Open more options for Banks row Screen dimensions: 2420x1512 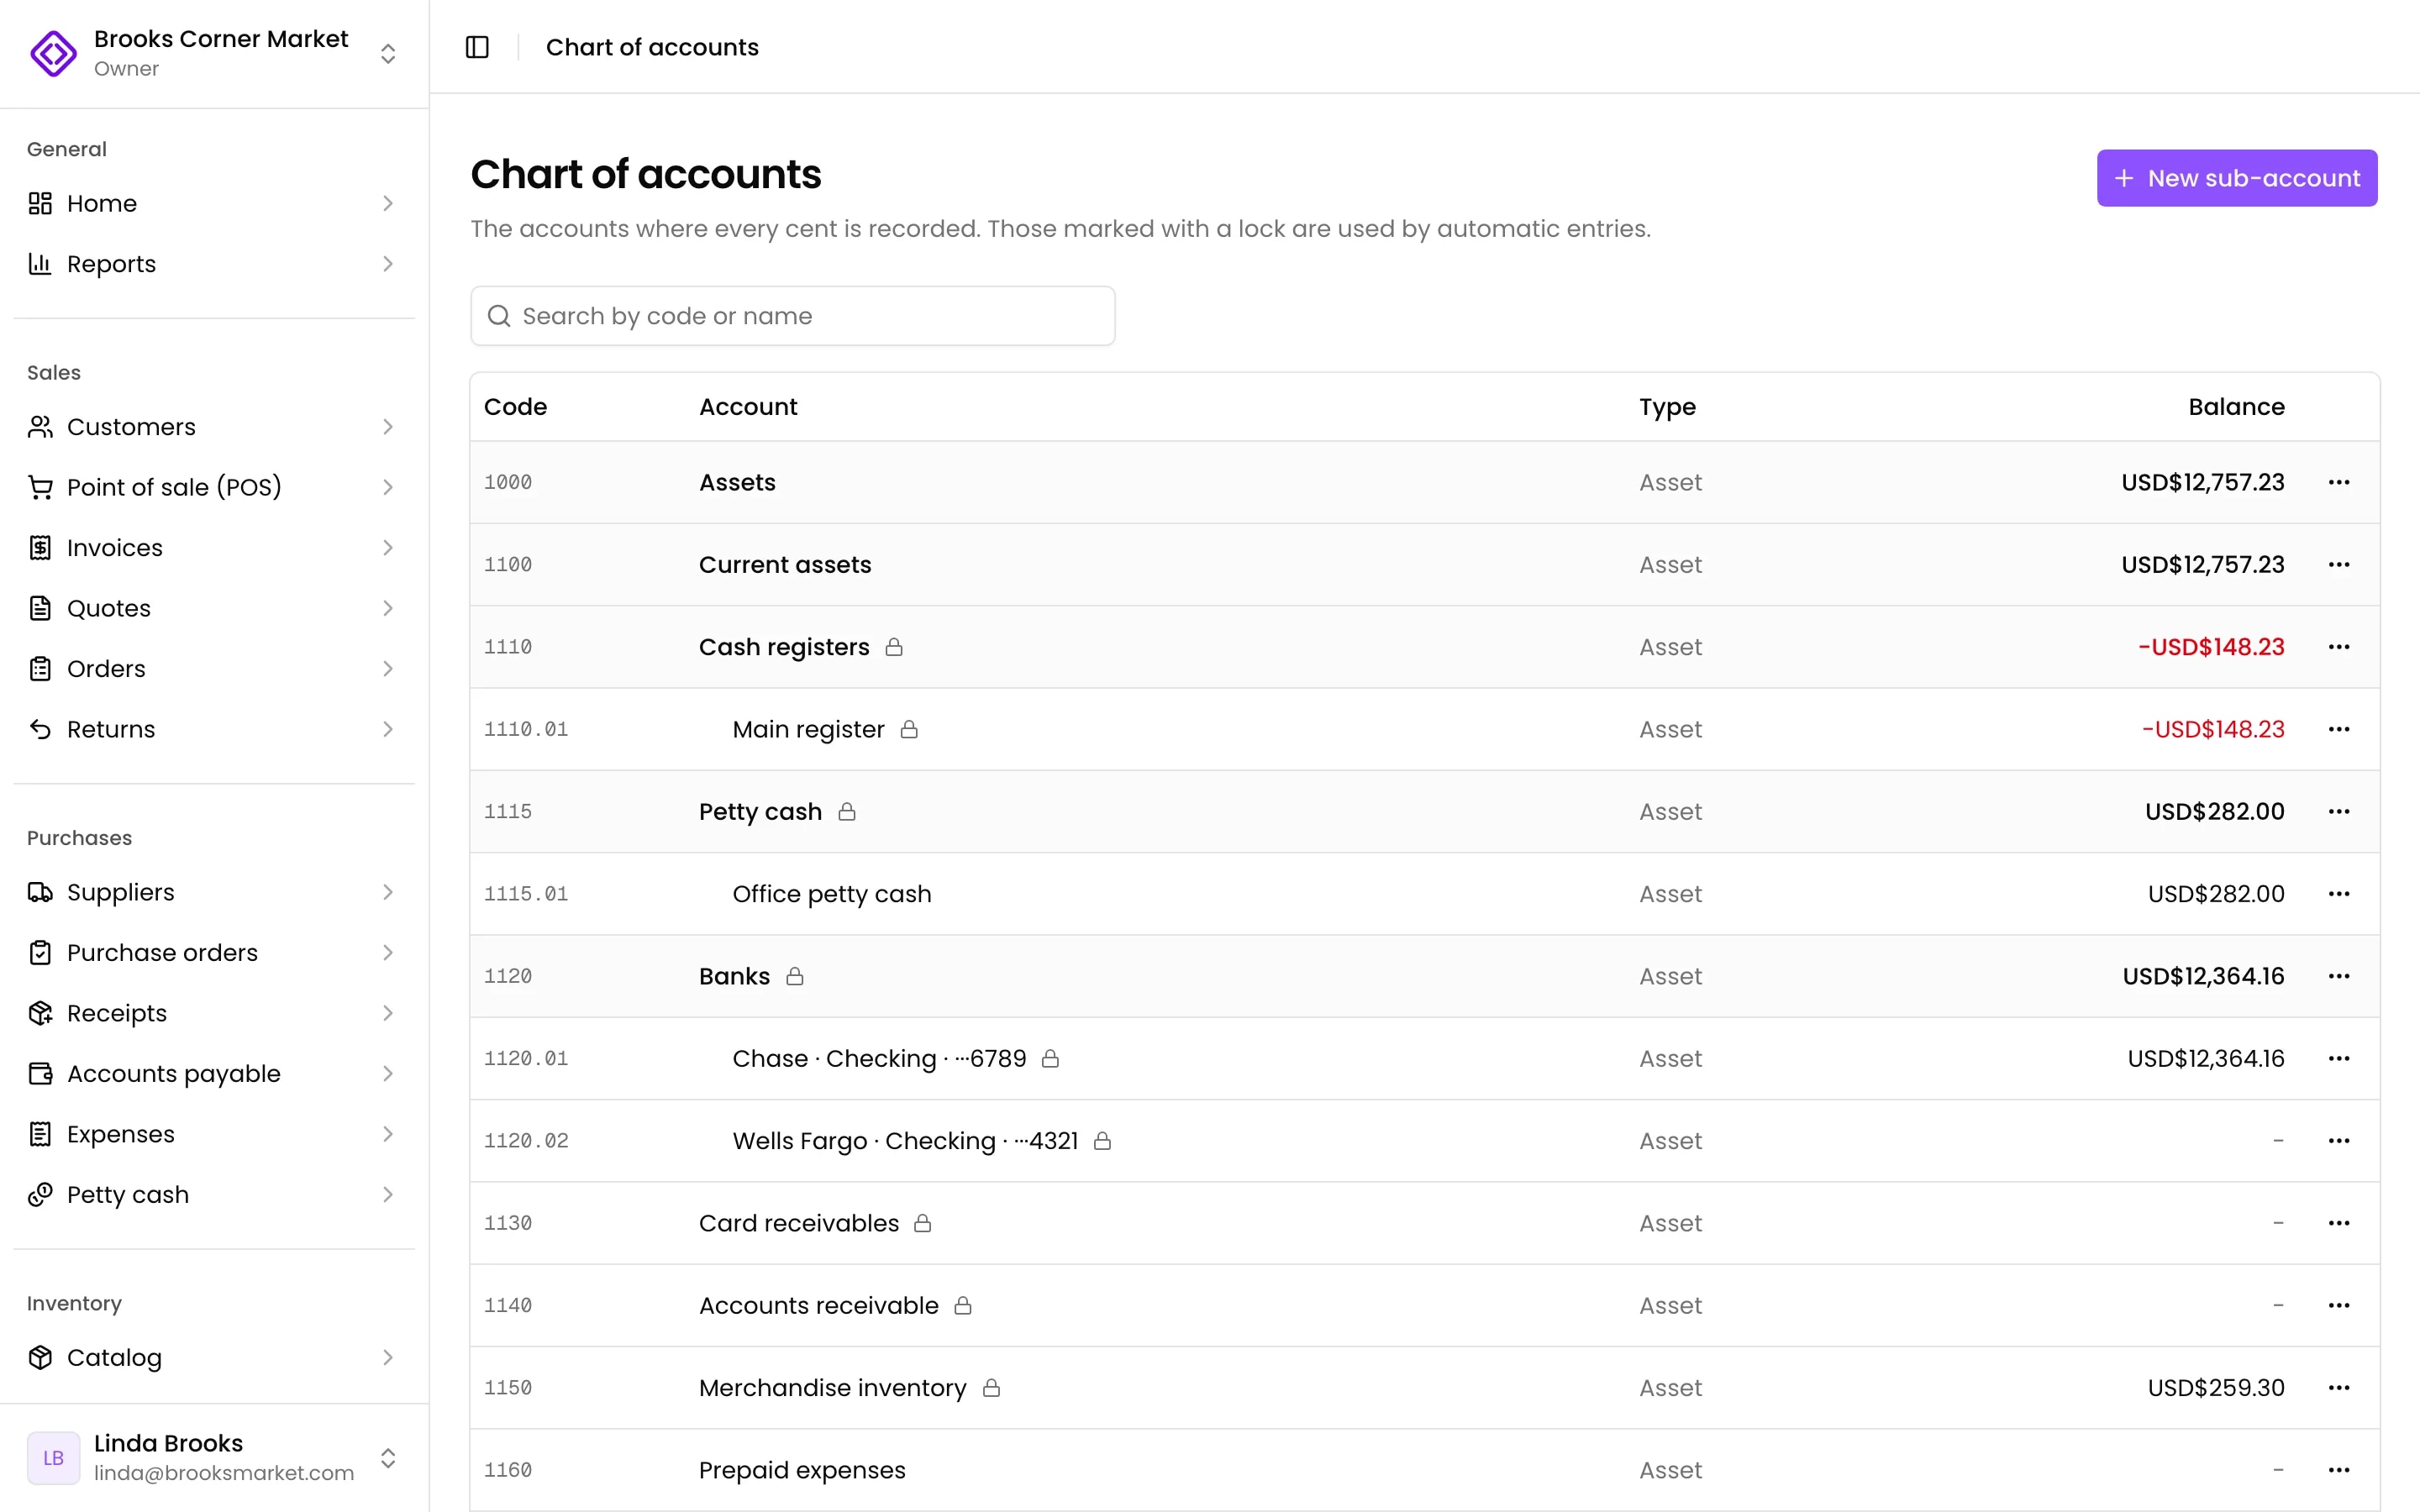pos(2338,976)
